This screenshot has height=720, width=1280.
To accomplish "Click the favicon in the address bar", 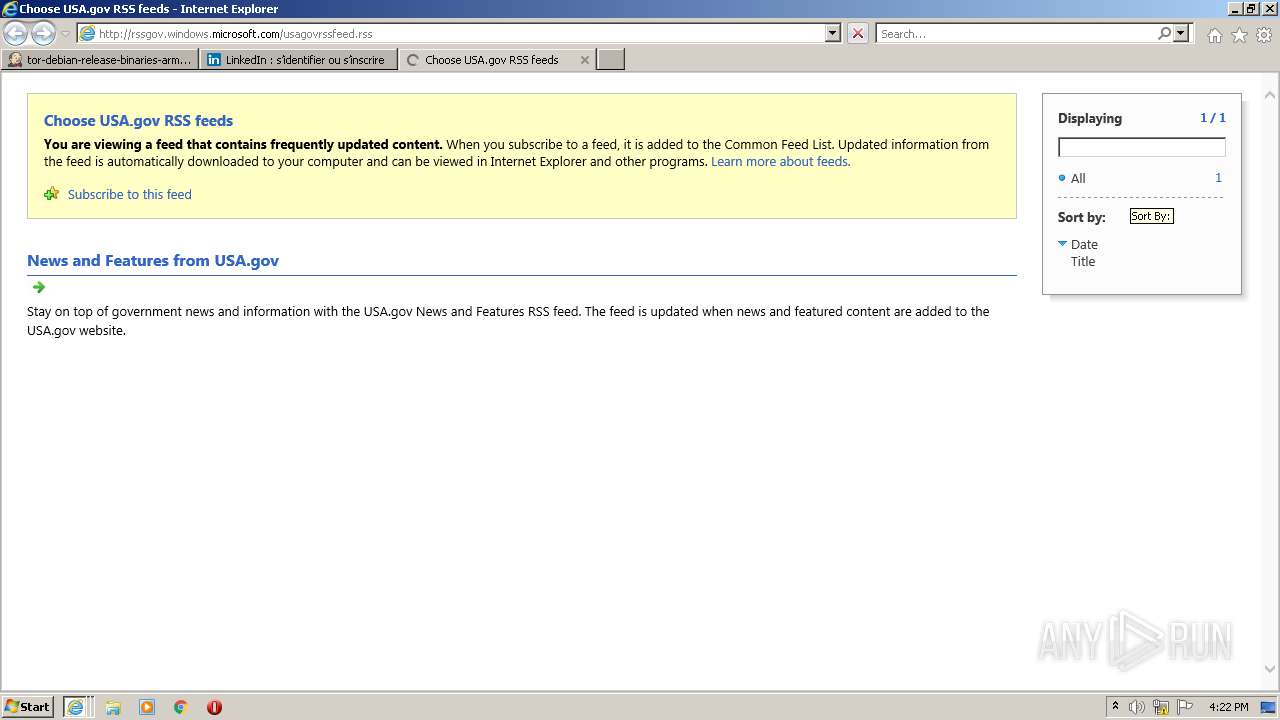I will click(x=88, y=33).
